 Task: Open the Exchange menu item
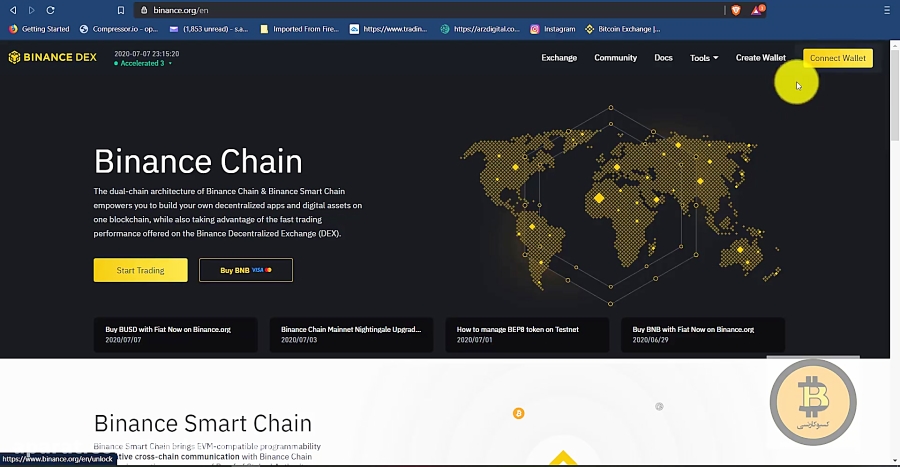click(x=559, y=58)
